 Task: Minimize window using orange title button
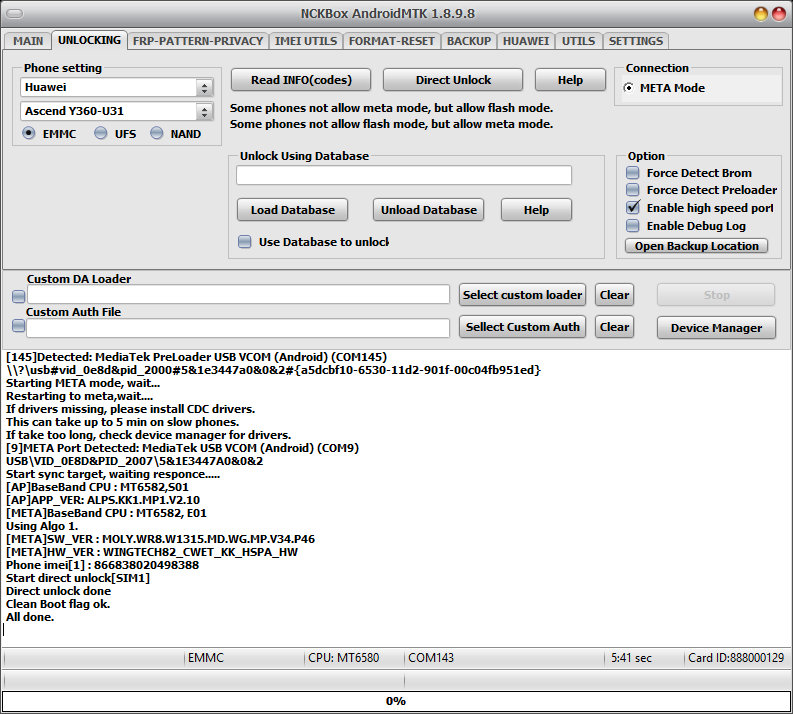(760, 14)
